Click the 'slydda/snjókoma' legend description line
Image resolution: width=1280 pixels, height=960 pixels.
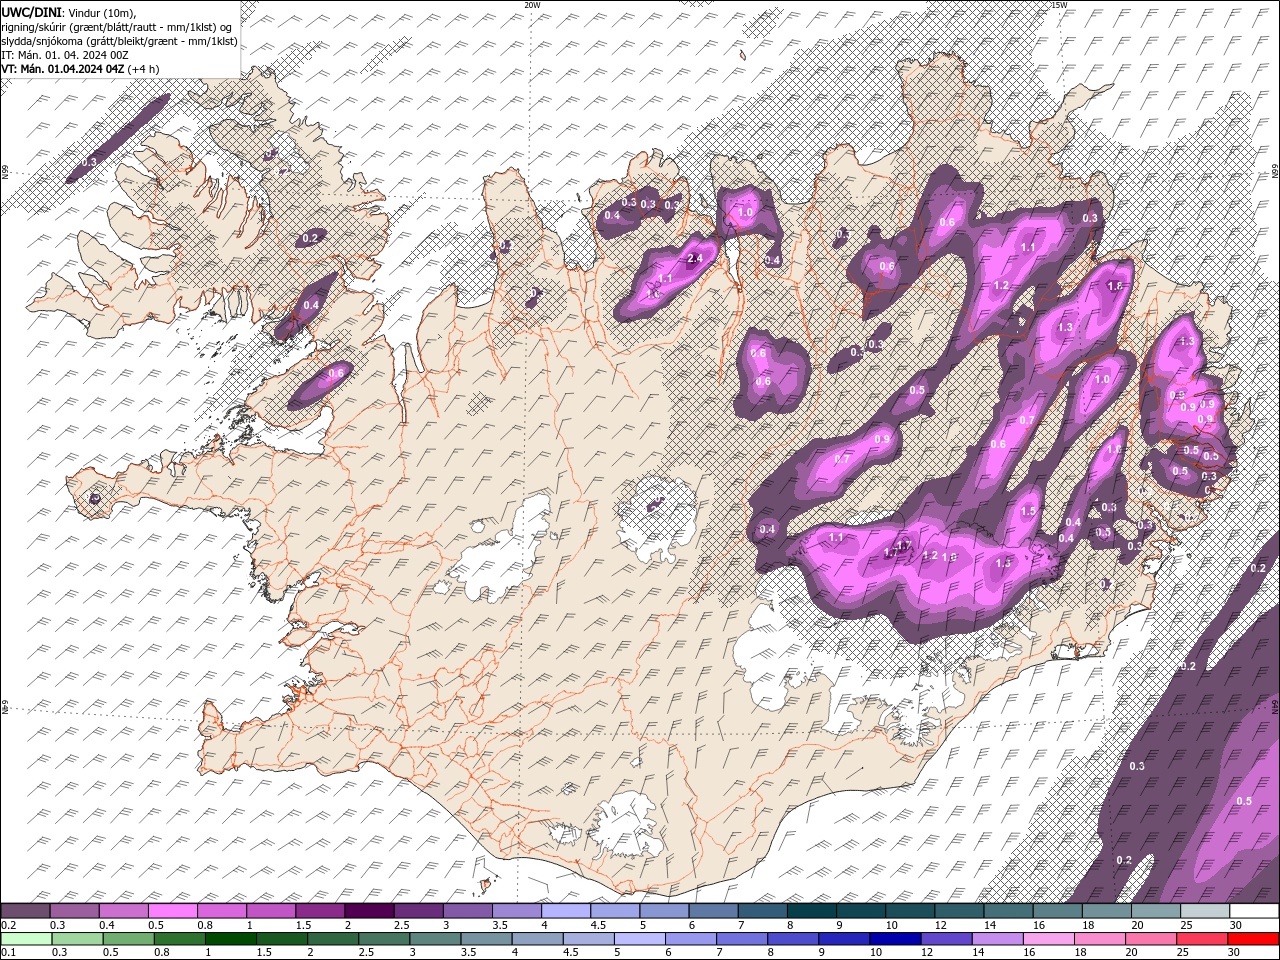120,41
